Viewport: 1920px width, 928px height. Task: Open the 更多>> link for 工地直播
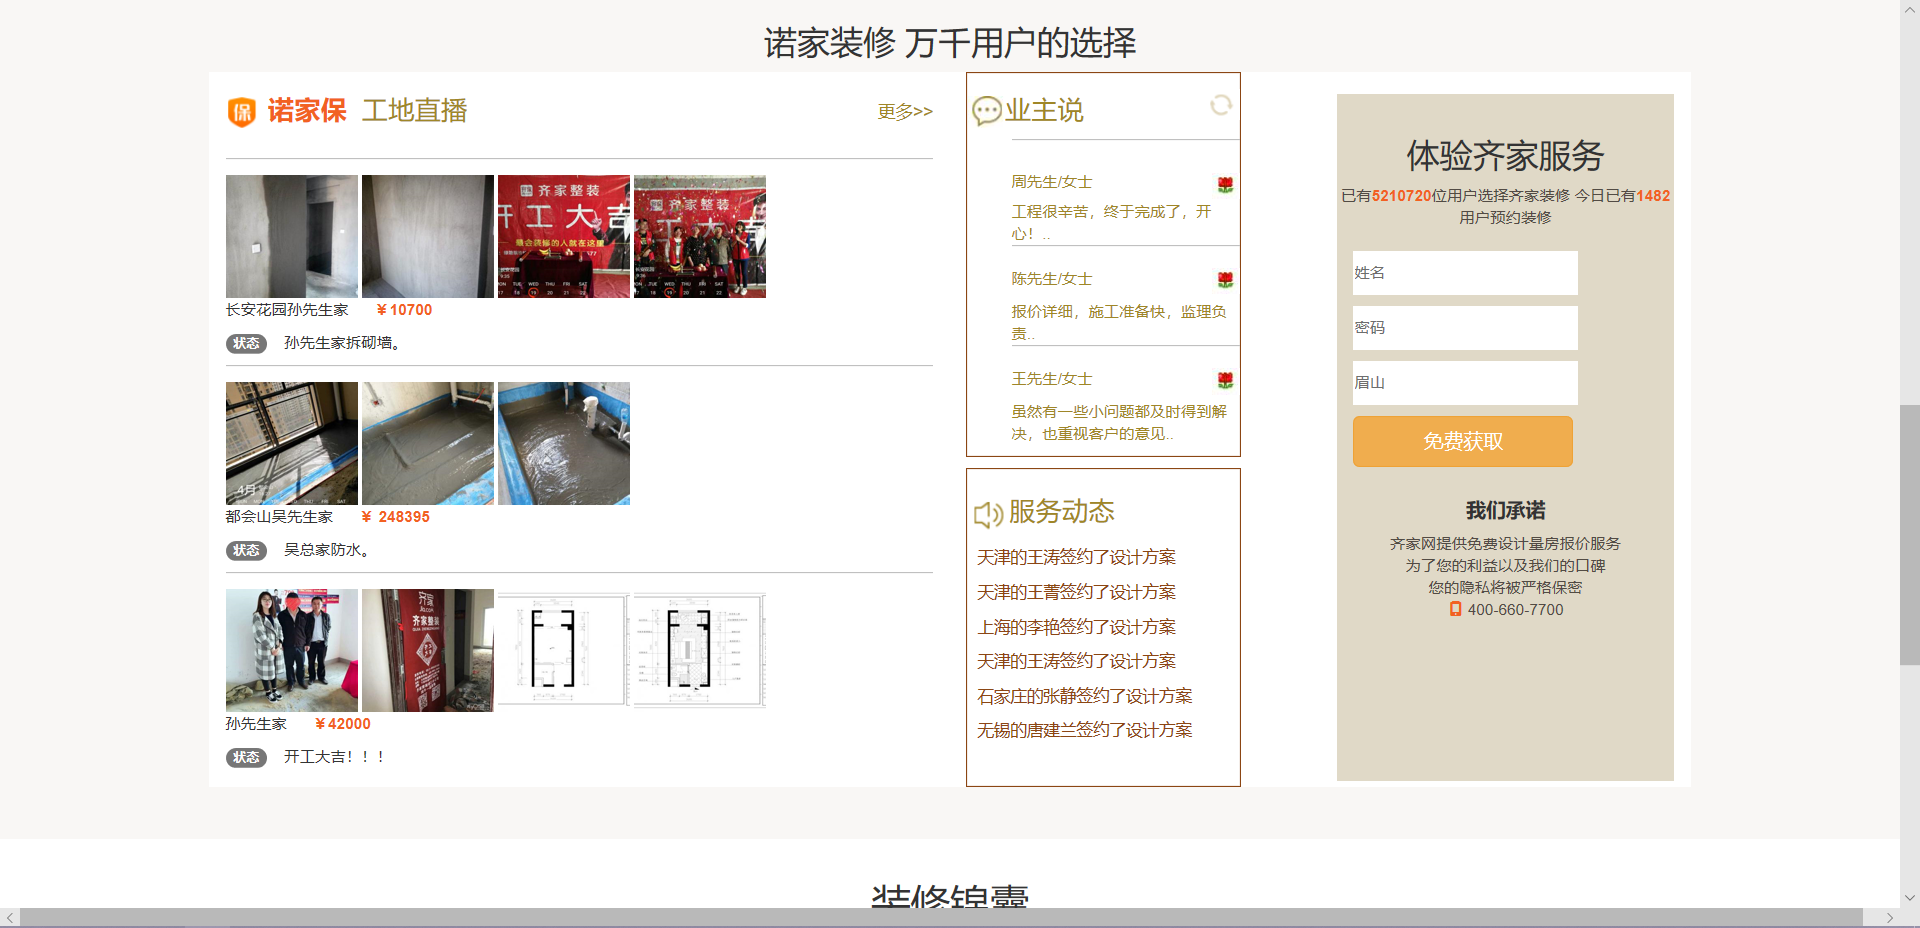pos(904,112)
